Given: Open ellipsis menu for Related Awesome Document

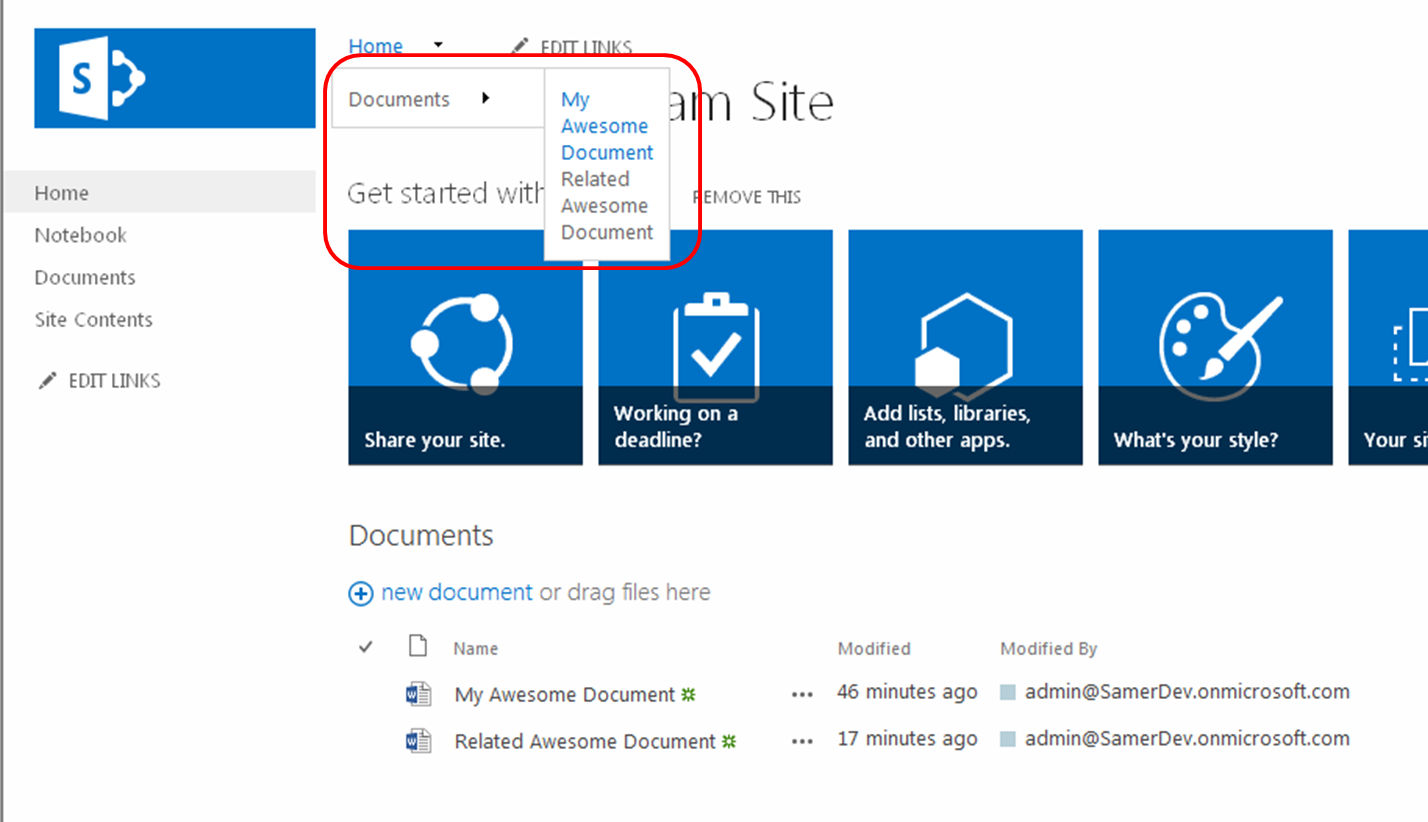Looking at the screenshot, I should pyautogui.click(x=802, y=742).
